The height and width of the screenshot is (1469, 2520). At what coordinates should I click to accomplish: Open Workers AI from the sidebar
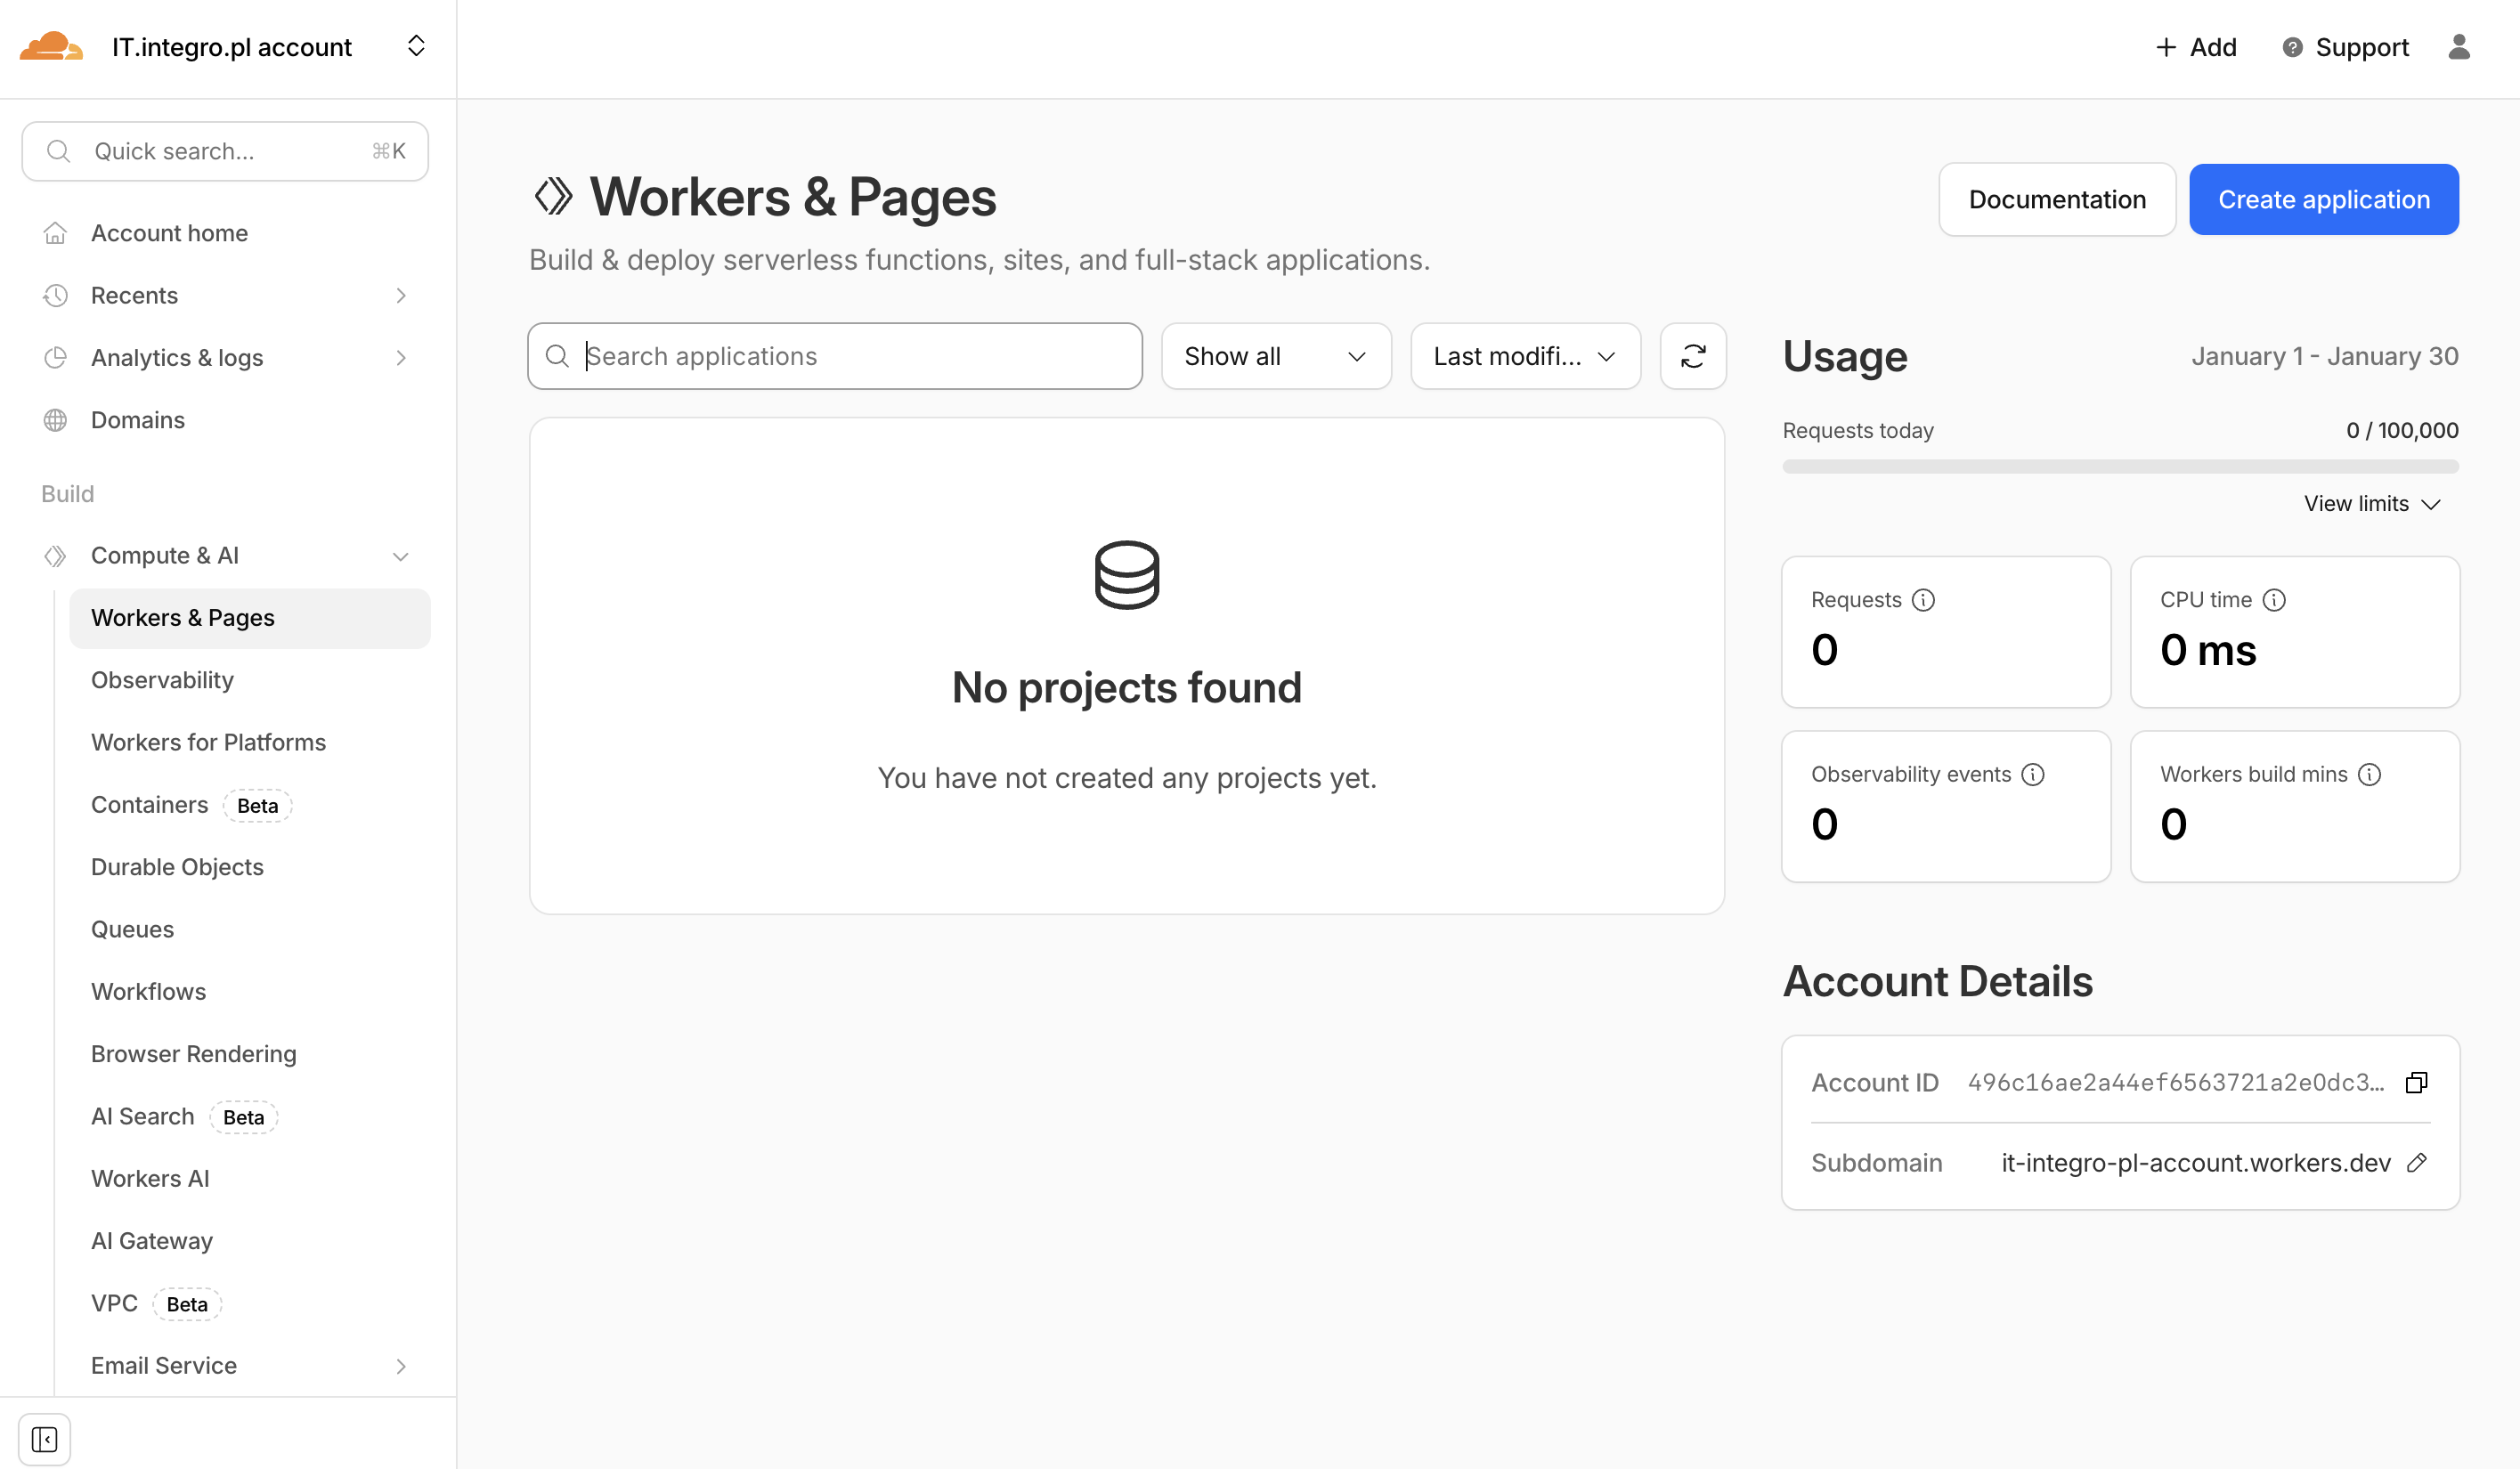click(149, 1178)
